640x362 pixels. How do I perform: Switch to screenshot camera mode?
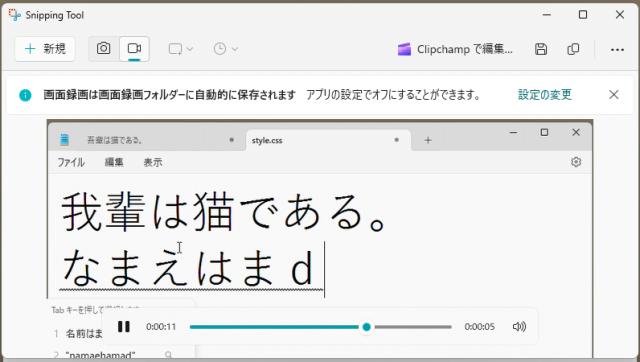pos(104,49)
